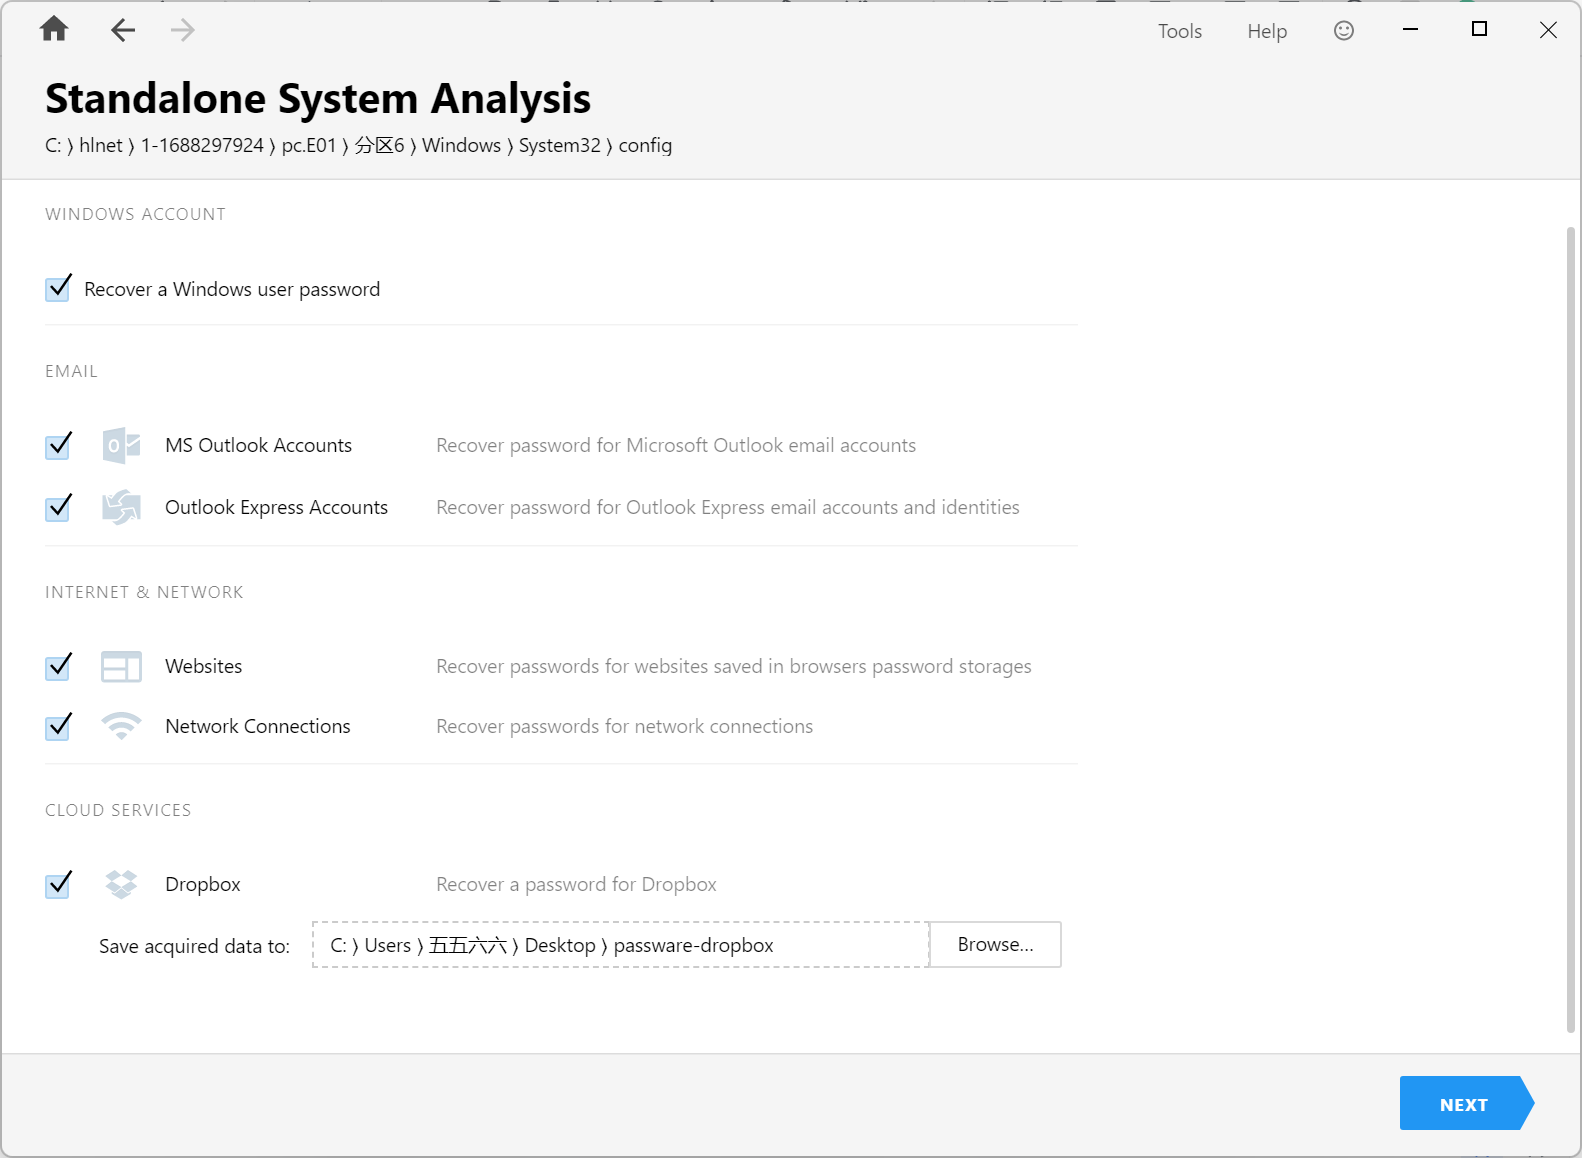This screenshot has width=1582, height=1158.
Task: Toggle the MS Outlook Accounts checkbox
Action: point(58,445)
